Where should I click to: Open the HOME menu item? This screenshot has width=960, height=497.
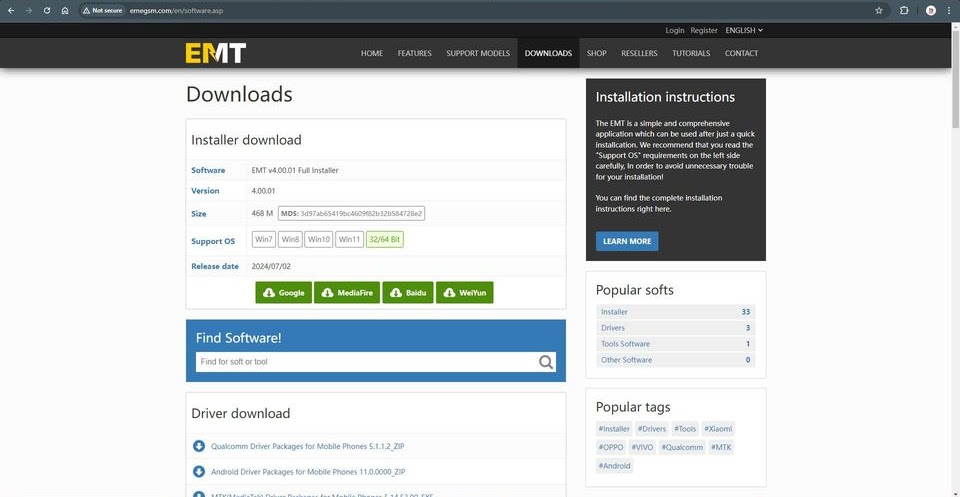(x=372, y=53)
